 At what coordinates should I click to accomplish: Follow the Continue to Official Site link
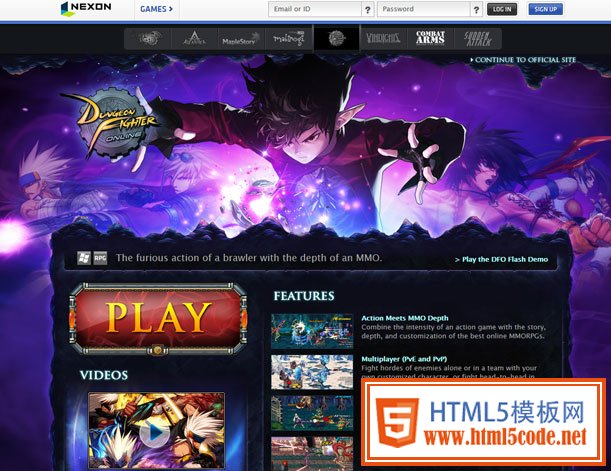[523, 60]
